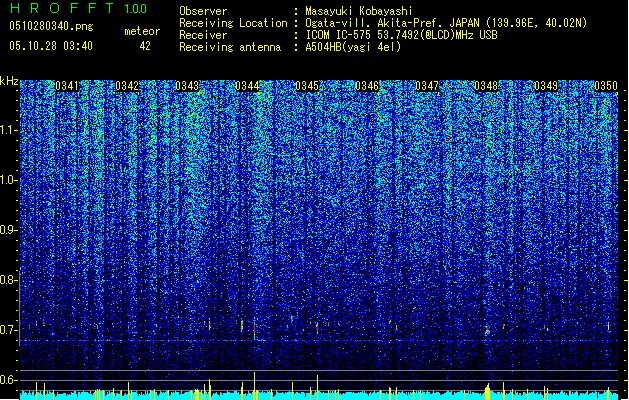Click observer name Masayuki Kobayashi
629x400 pixels.
(359, 11)
